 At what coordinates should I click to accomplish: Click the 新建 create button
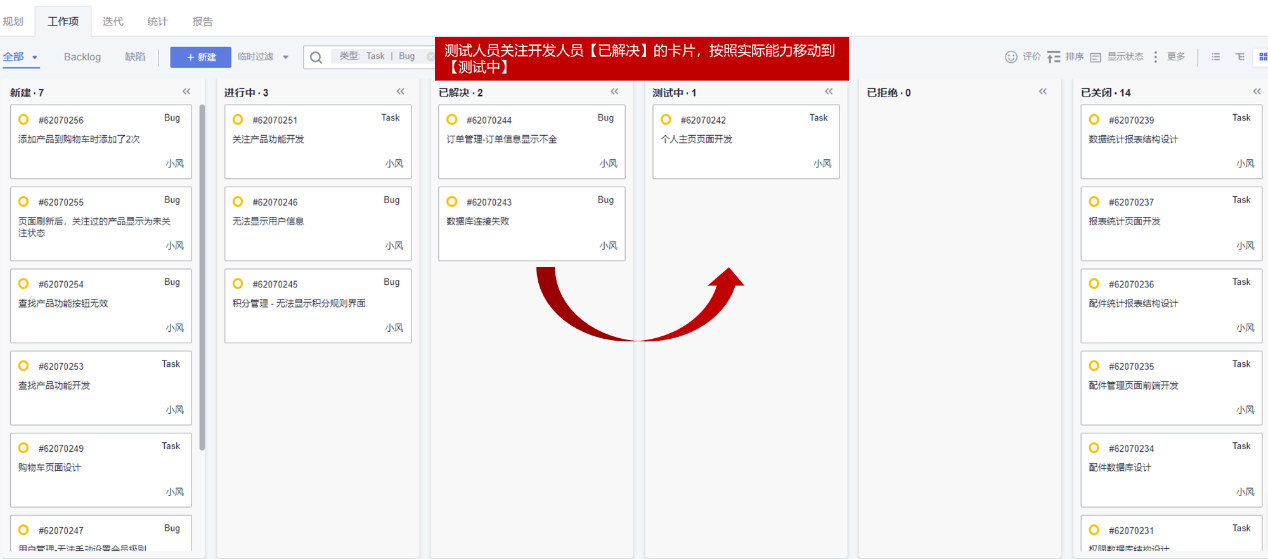(x=200, y=57)
